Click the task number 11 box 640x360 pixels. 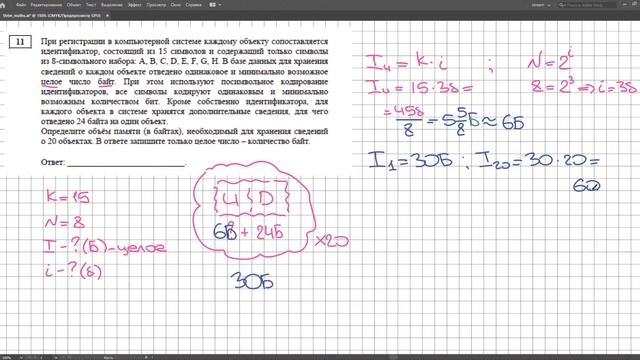point(20,42)
